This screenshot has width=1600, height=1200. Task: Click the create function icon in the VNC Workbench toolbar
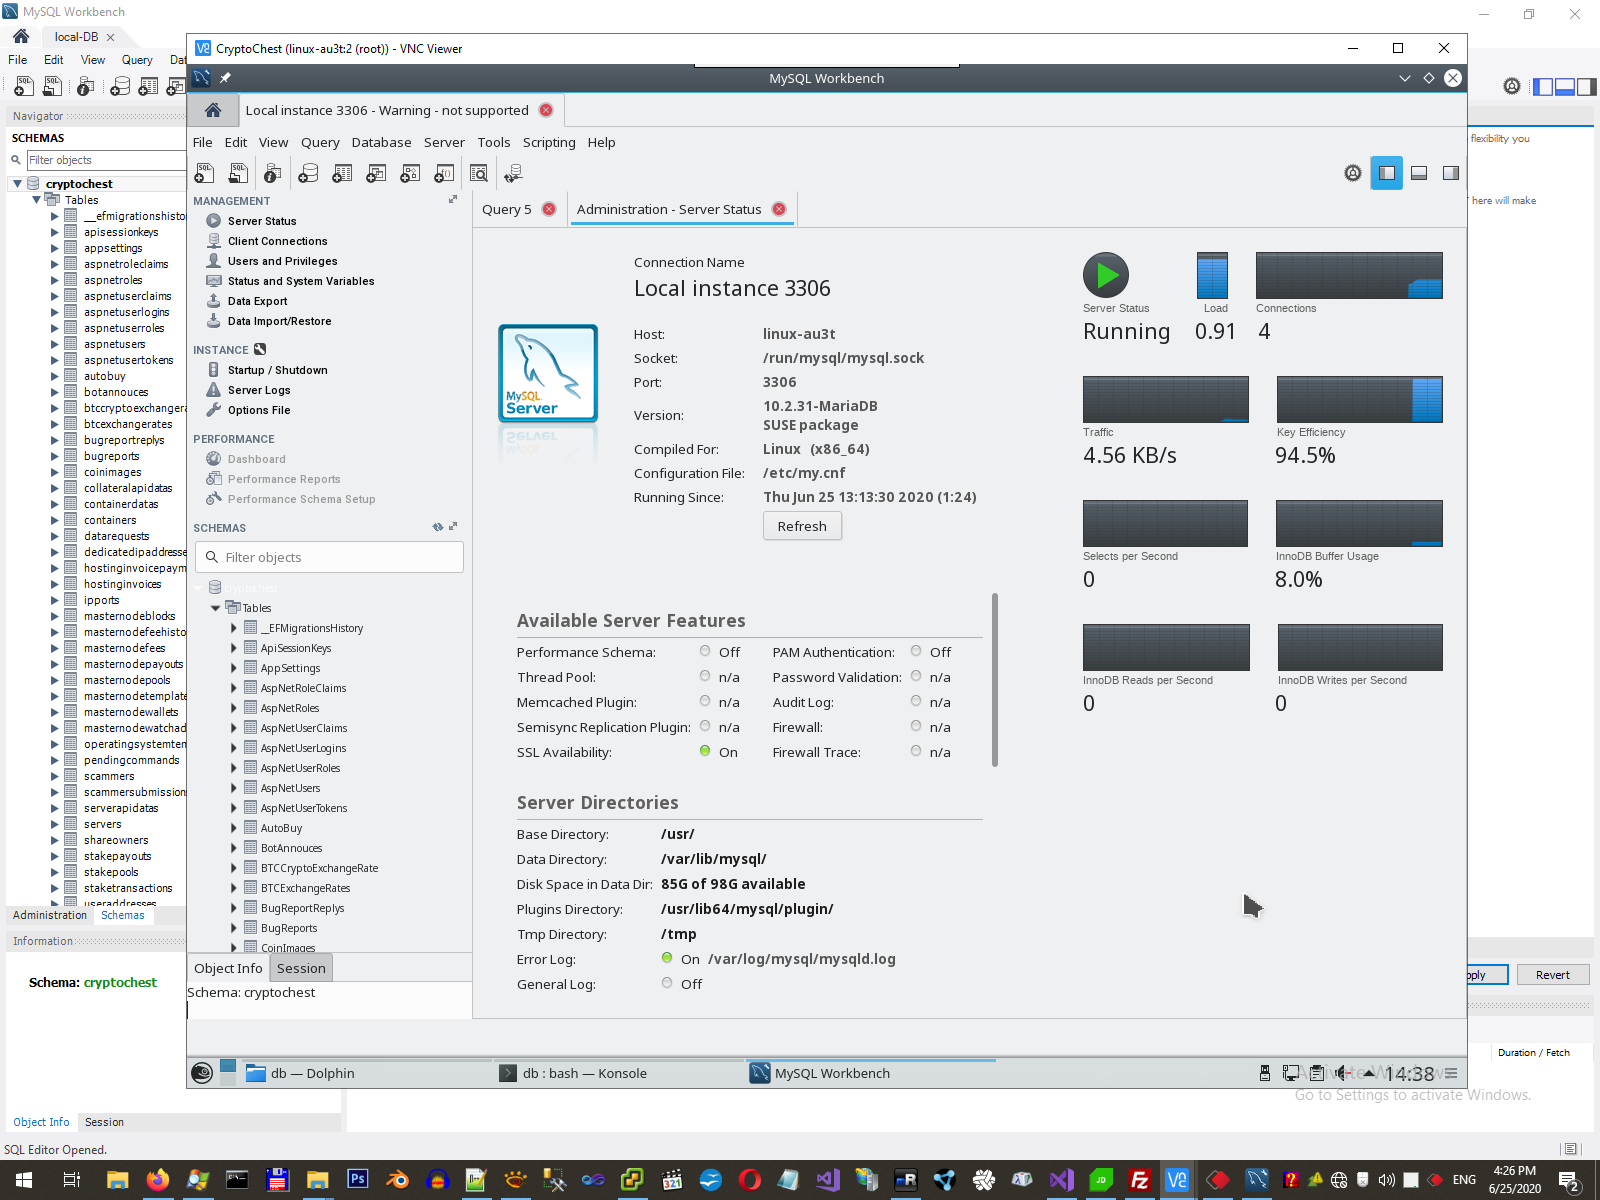[444, 173]
